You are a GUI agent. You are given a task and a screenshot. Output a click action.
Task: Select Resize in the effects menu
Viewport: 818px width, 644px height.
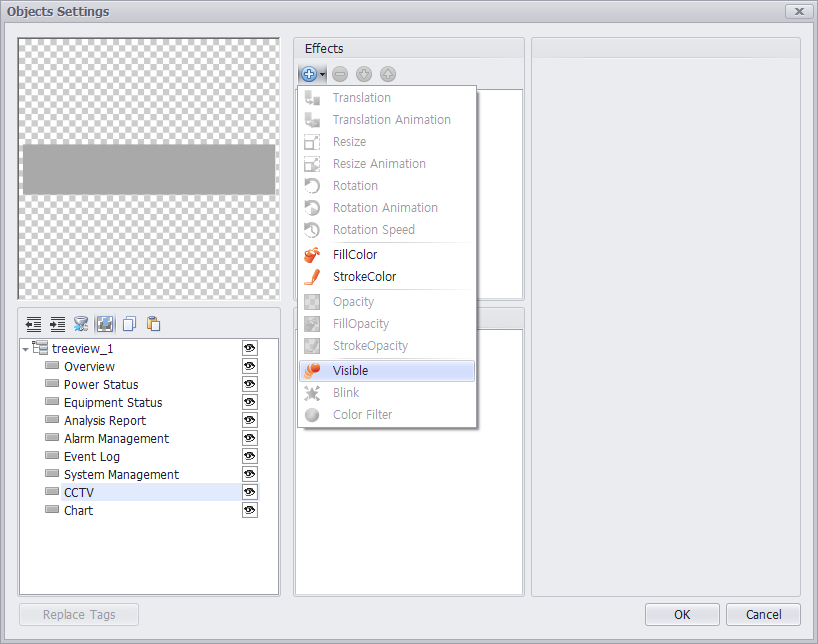click(x=387, y=141)
